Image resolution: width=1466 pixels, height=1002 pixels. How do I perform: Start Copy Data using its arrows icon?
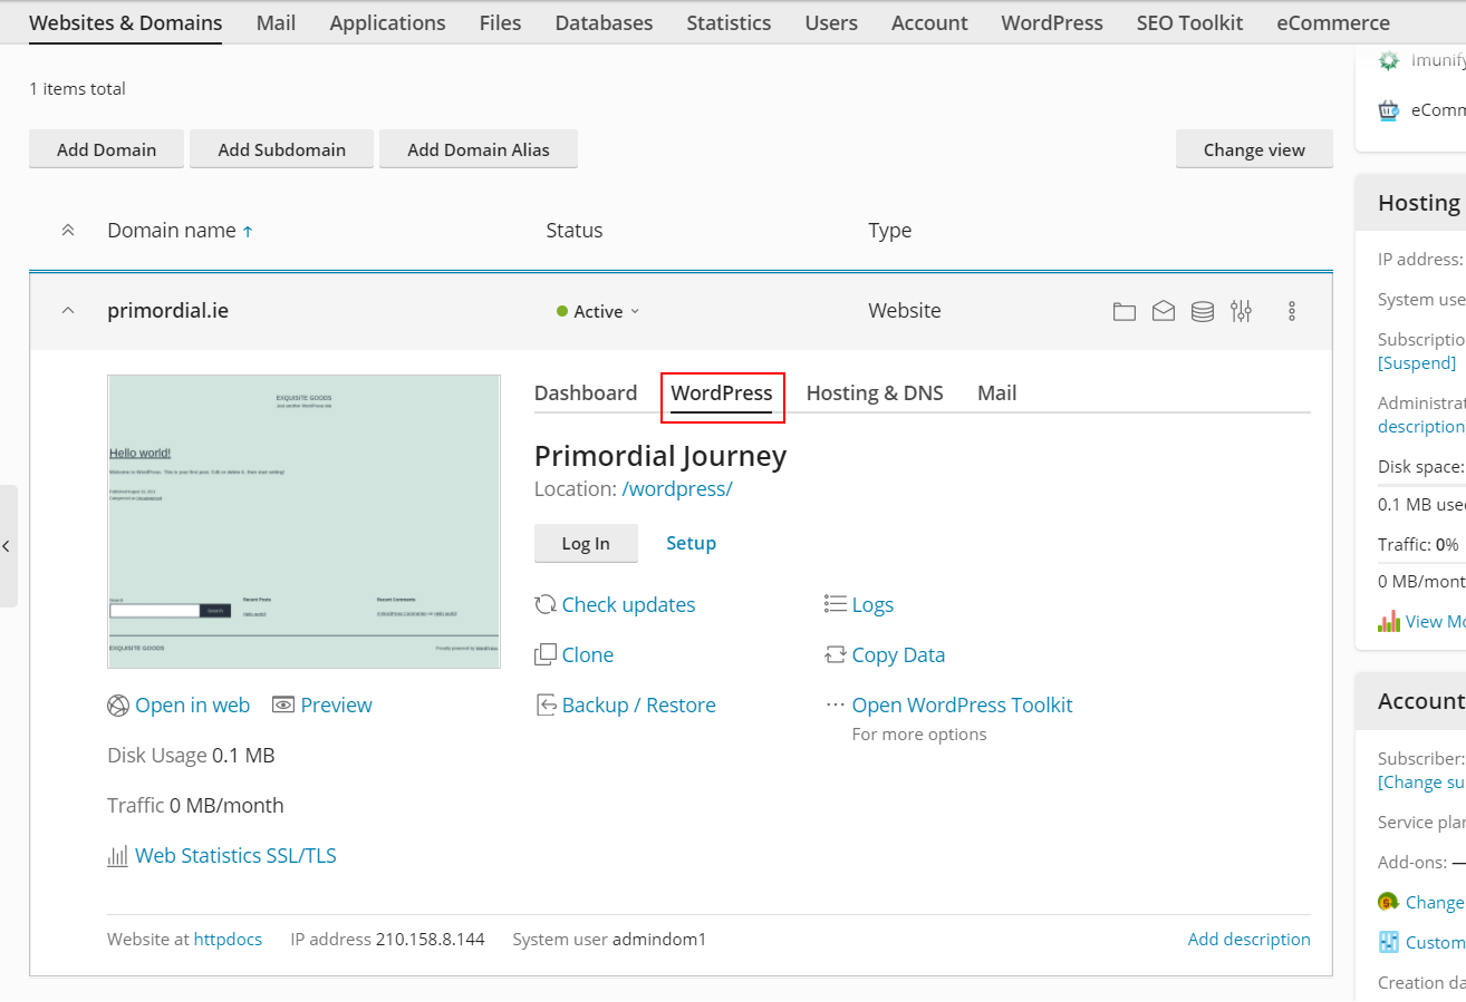pos(834,654)
